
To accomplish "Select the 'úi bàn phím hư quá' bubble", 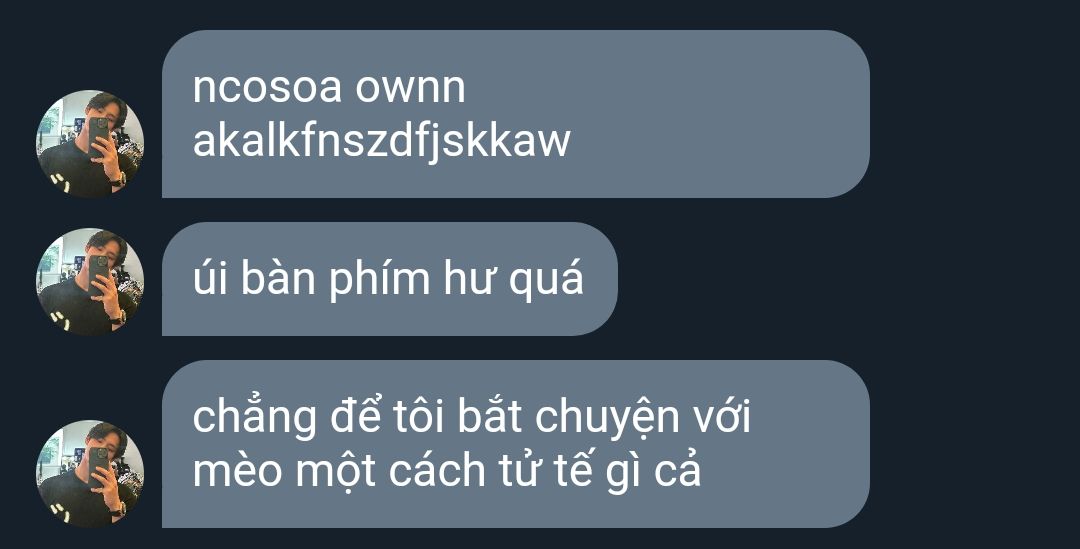I will pos(390,279).
